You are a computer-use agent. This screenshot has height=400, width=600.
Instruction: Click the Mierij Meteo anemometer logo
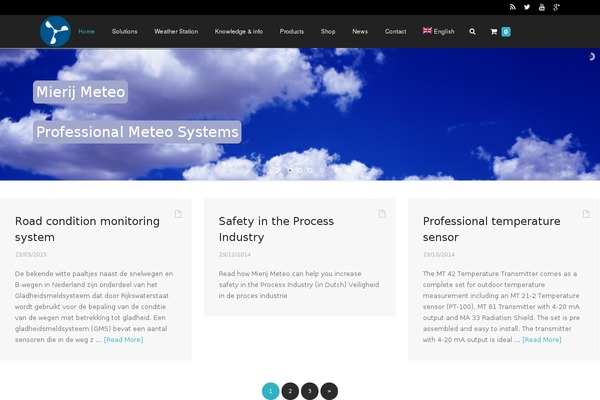coord(55,31)
